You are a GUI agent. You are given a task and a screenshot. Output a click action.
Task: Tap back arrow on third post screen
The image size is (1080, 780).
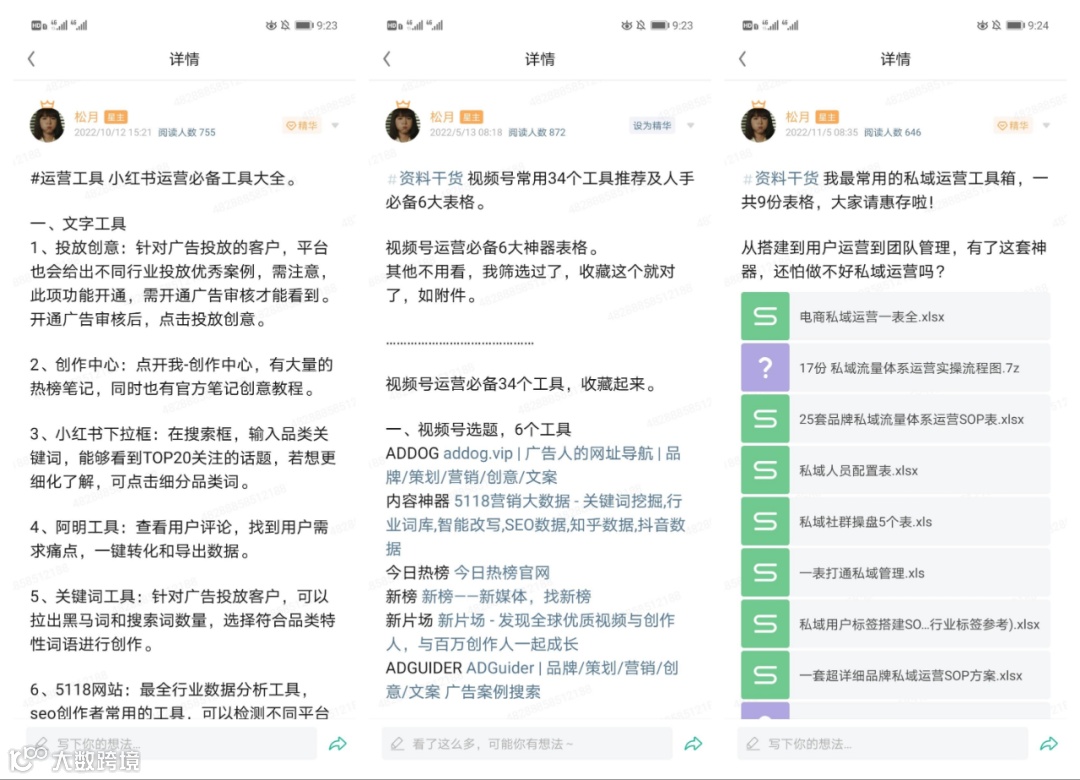point(742,59)
